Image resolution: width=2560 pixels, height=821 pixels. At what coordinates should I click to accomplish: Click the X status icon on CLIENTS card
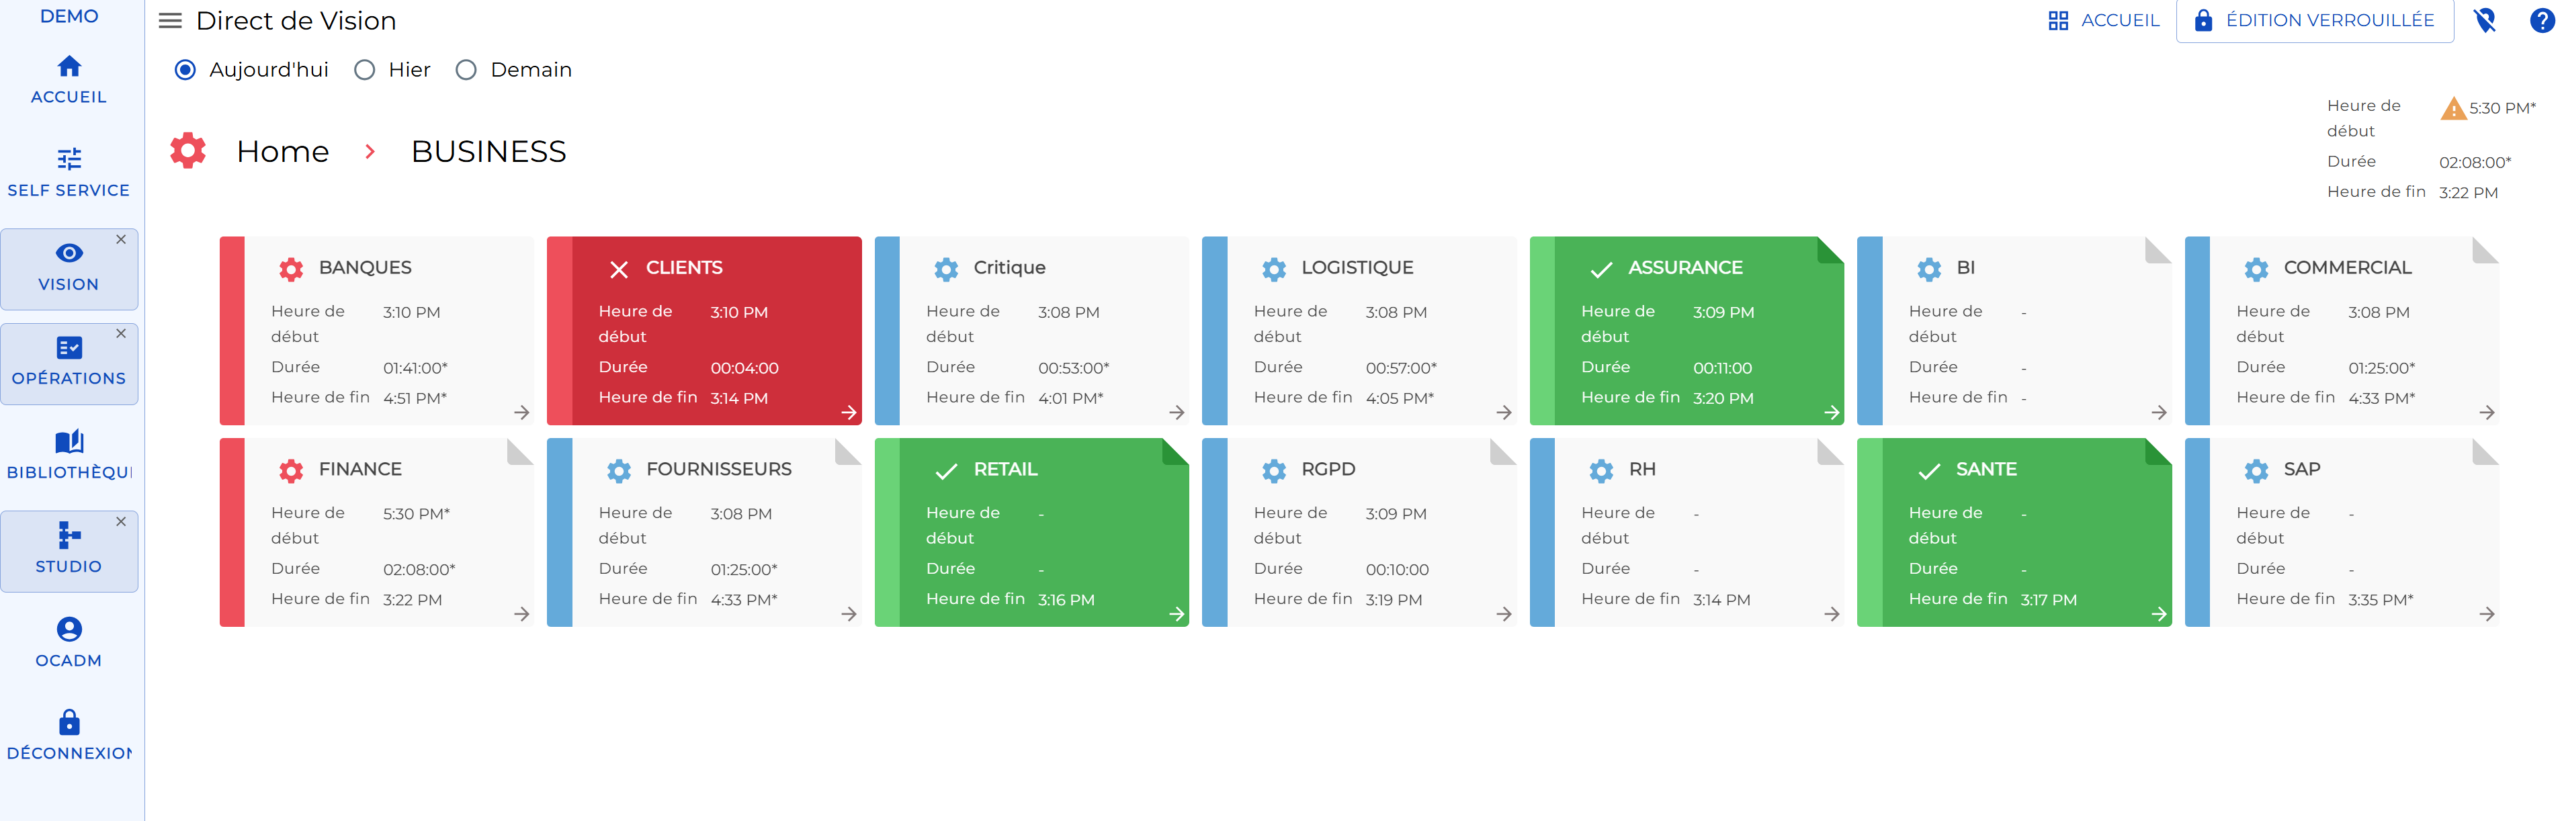[619, 269]
